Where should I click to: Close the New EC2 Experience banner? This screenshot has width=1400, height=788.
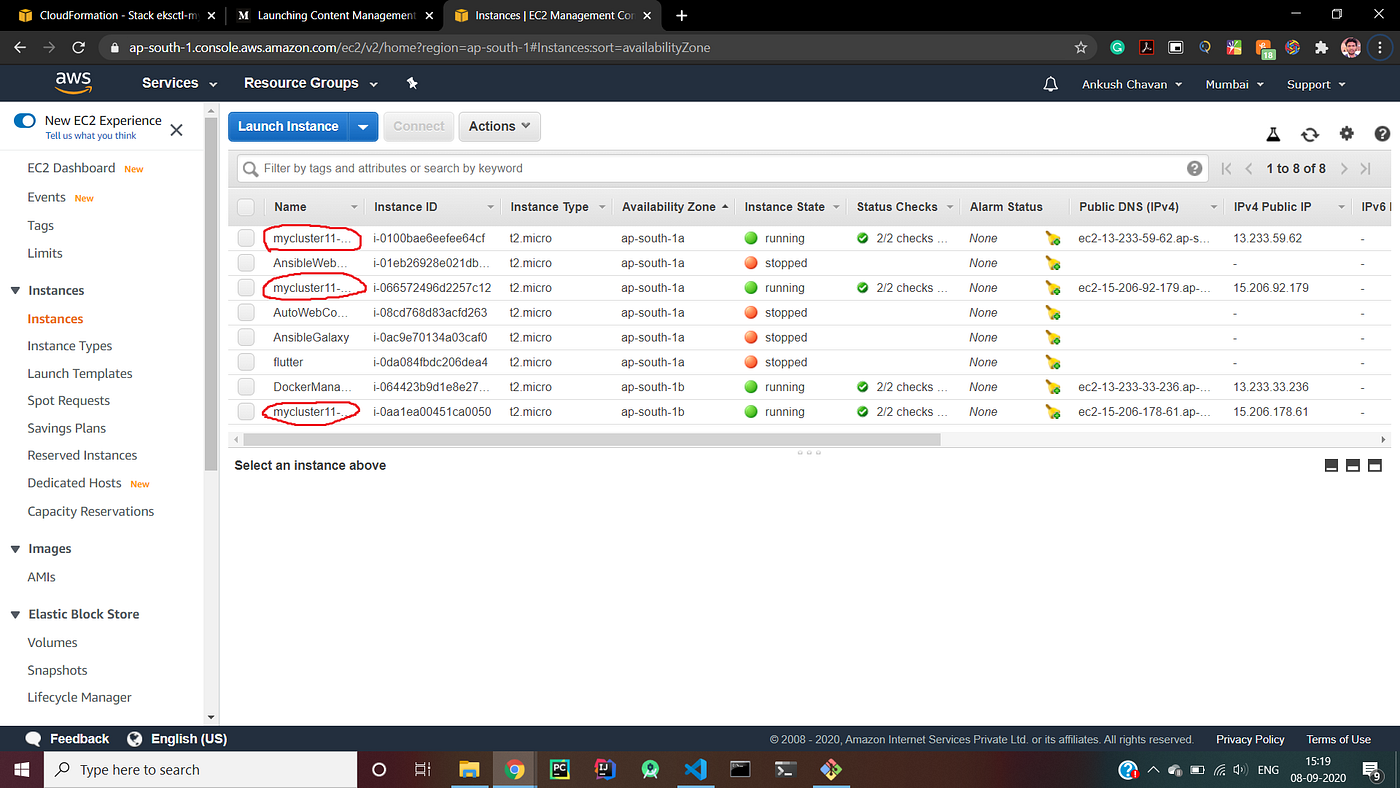point(177,130)
